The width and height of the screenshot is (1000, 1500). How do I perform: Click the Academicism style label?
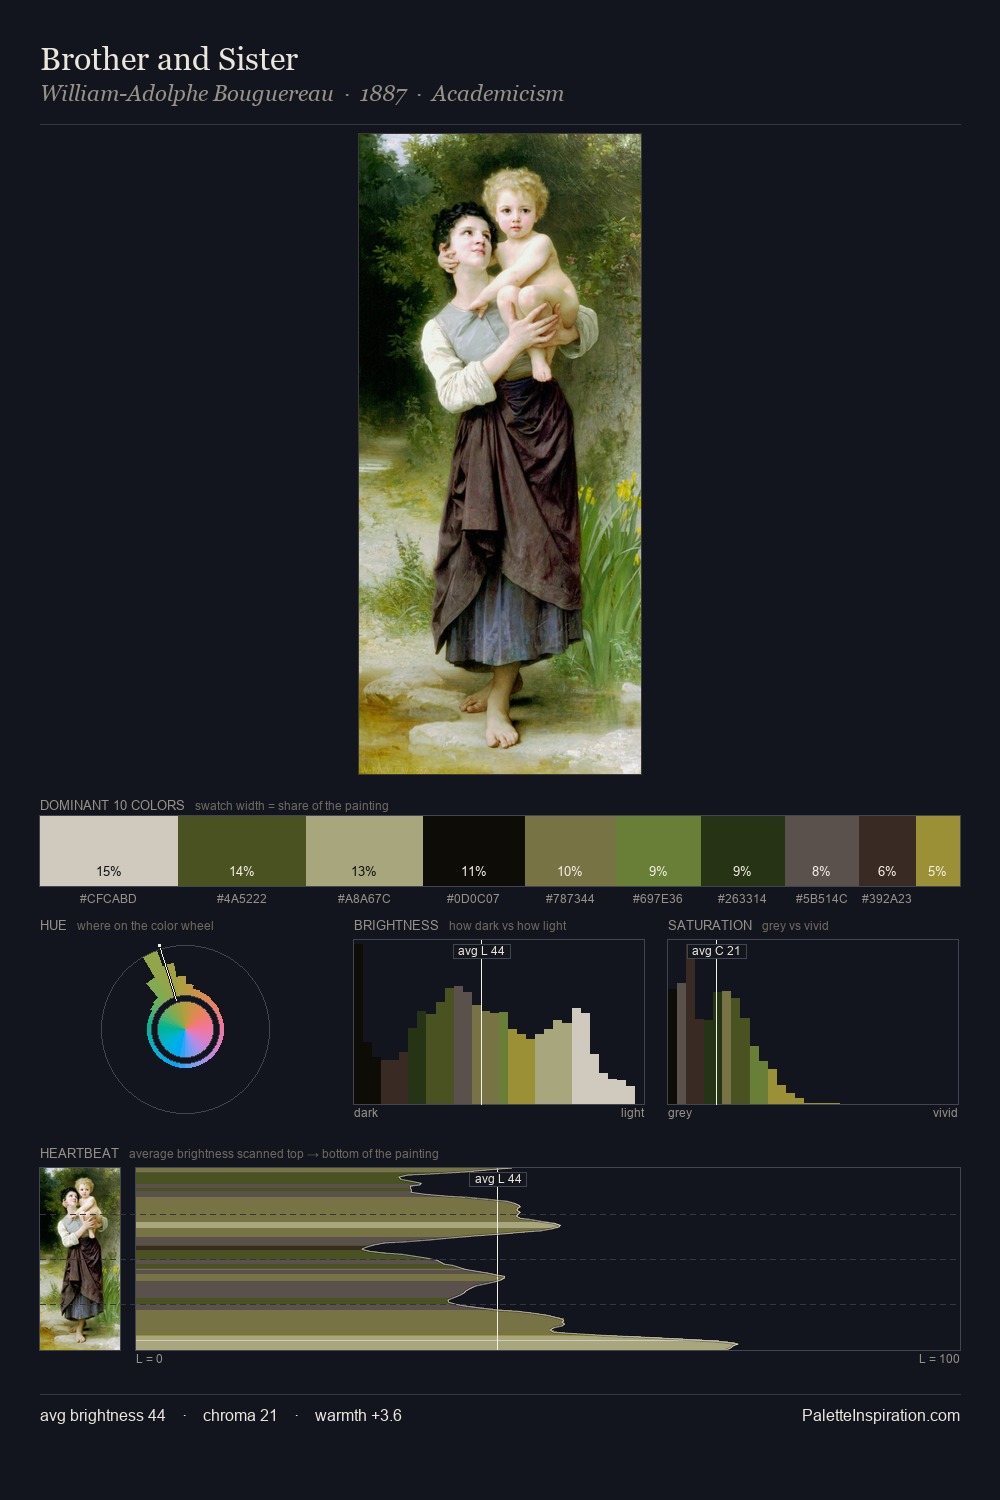point(498,94)
